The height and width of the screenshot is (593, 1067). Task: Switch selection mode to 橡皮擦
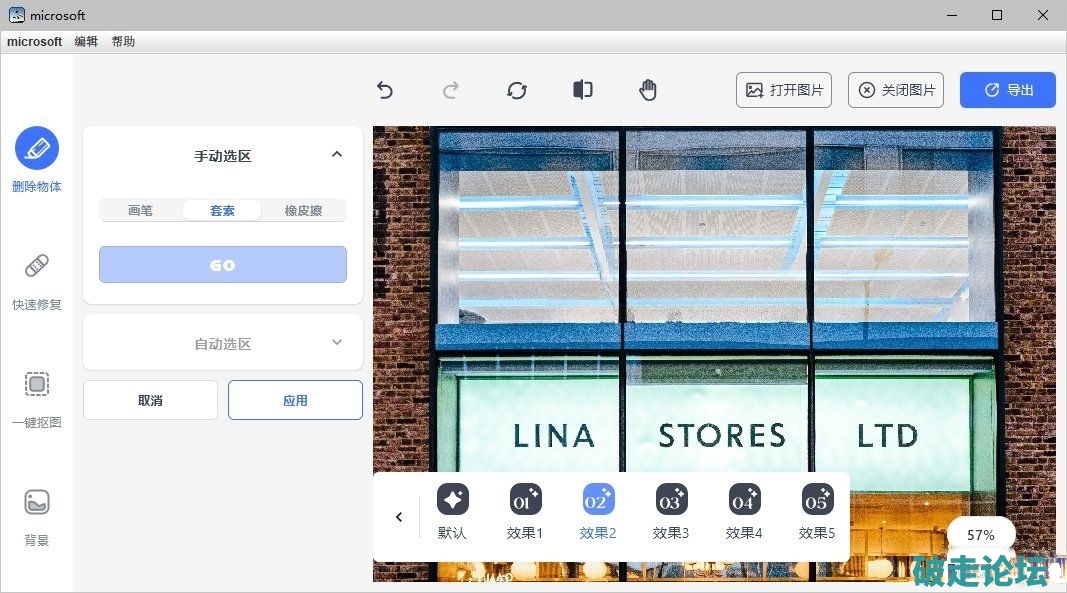[303, 210]
